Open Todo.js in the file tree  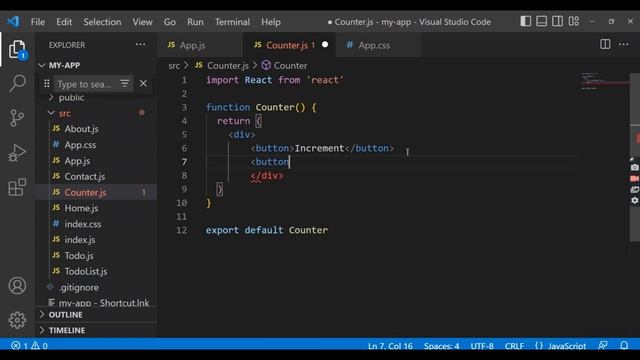(x=79, y=256)
